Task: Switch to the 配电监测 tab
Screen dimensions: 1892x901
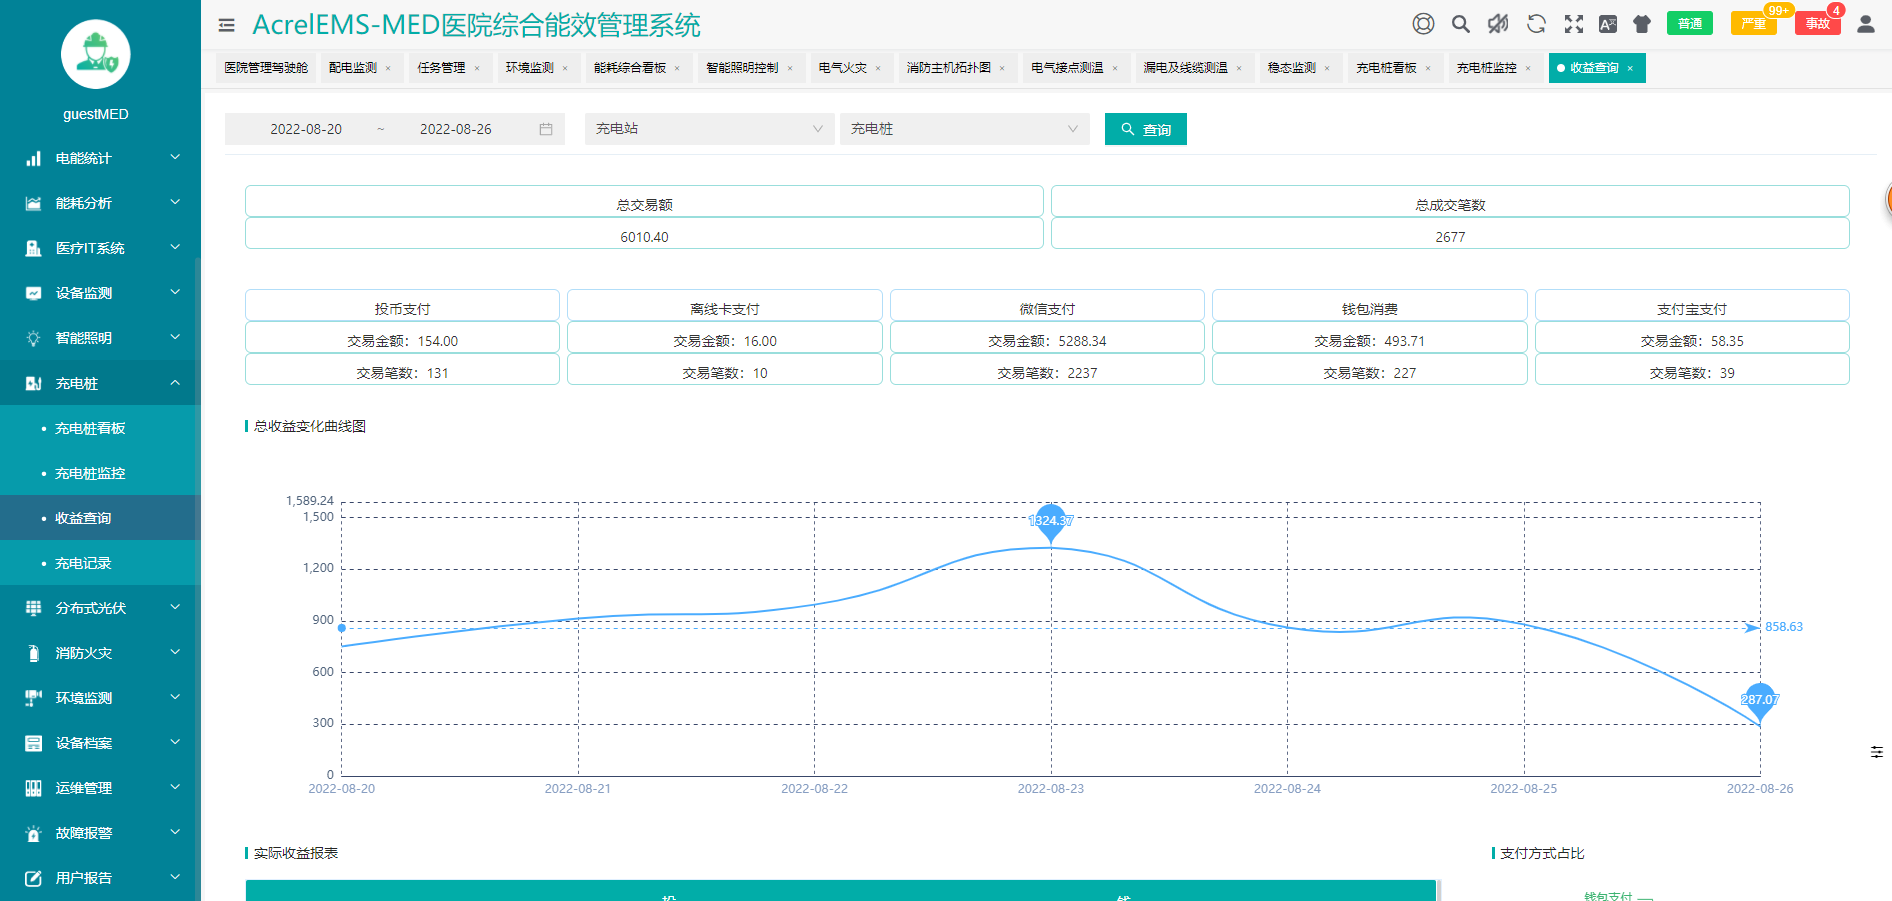Action: 355,68
